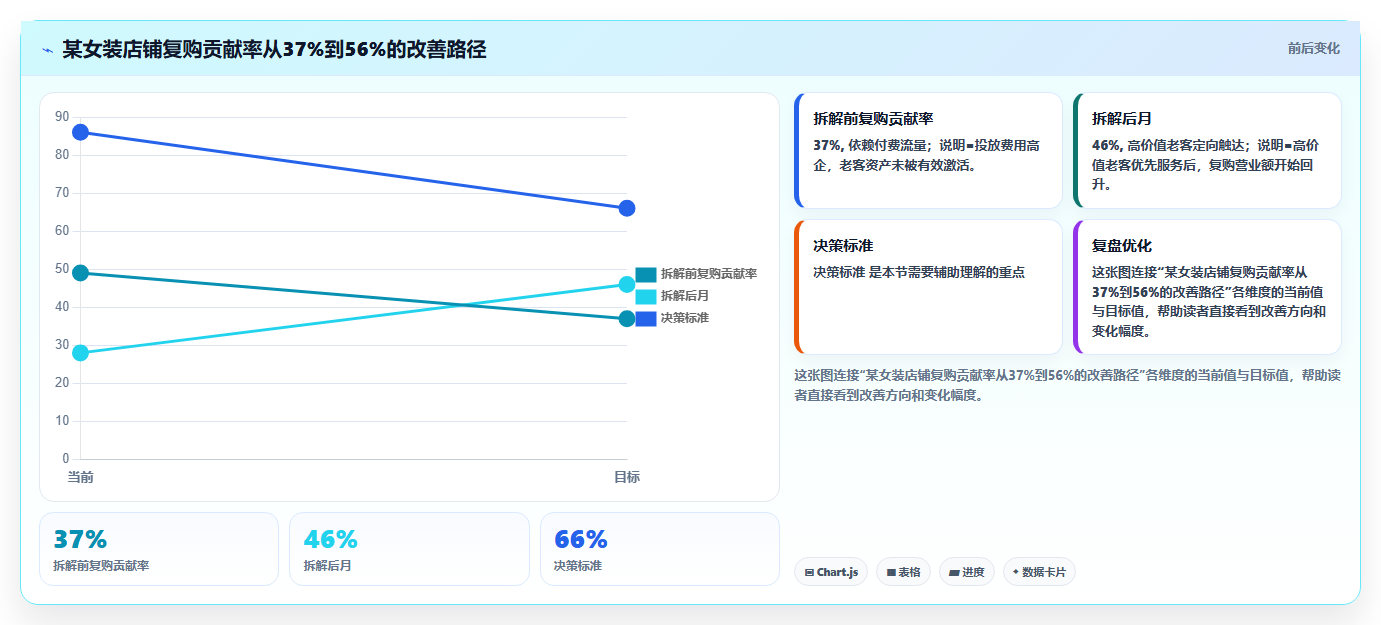Viewport: 1381px width, 625px height.
Task: Click the description paragraph below the info cards
Action: [1067, 385]
